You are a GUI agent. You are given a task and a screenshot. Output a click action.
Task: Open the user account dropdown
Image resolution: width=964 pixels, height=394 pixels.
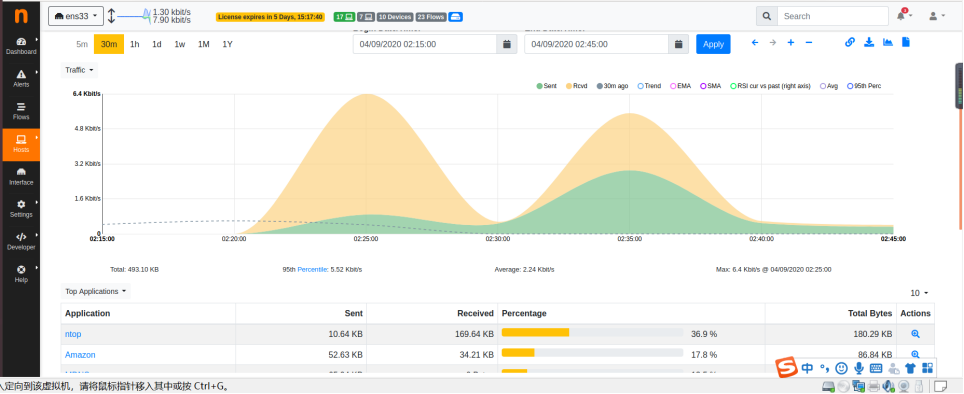coord(936,16)
